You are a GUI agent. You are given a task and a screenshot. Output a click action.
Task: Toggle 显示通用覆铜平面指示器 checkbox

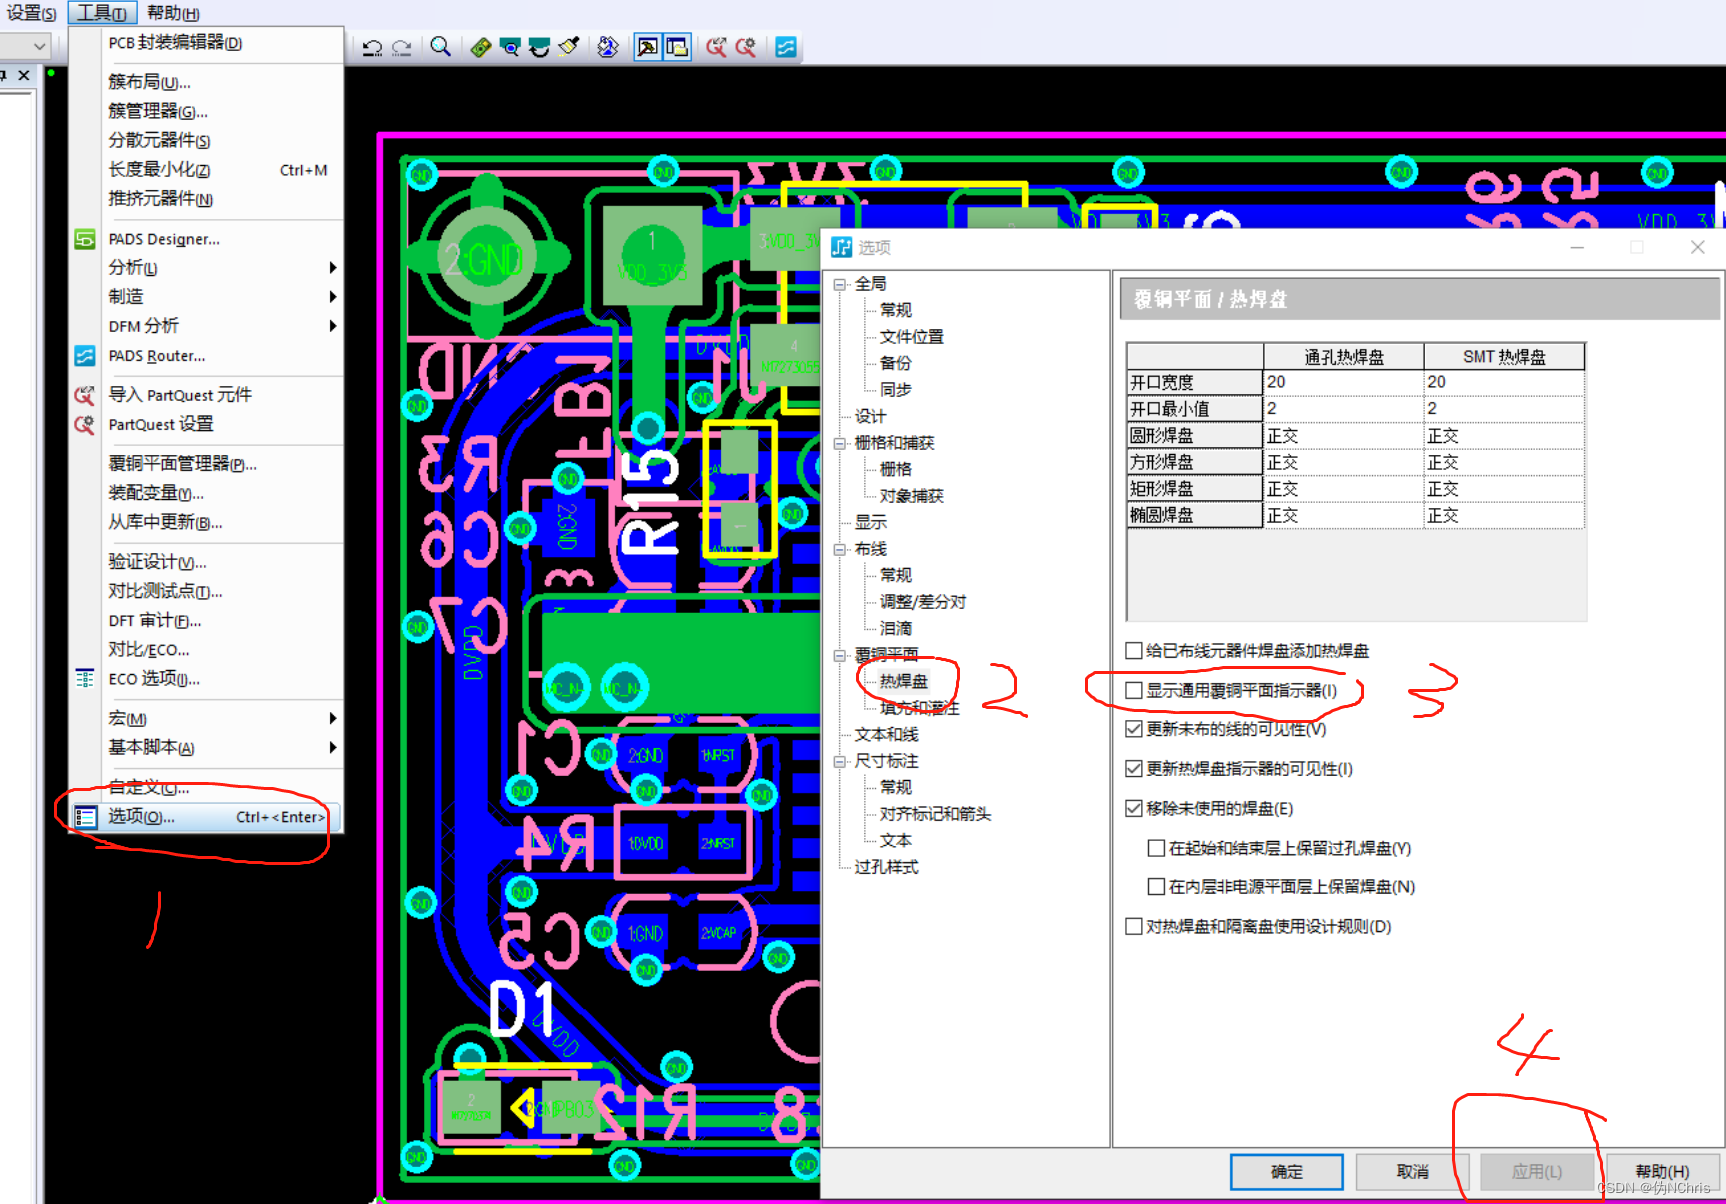1134,690
